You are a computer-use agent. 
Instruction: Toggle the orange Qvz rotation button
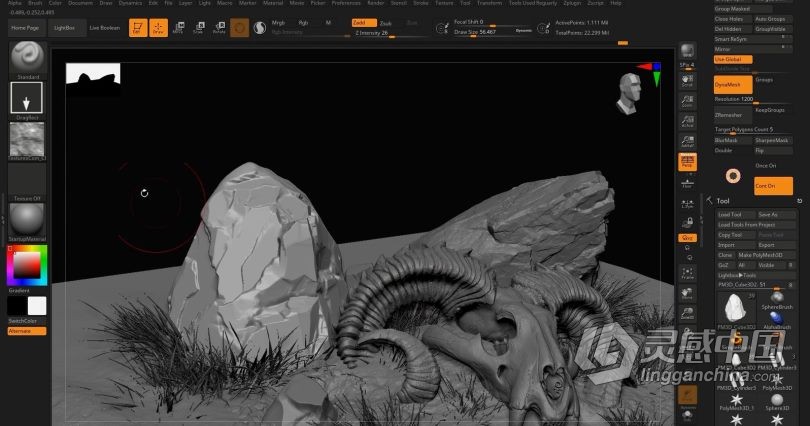click(687, 238)
